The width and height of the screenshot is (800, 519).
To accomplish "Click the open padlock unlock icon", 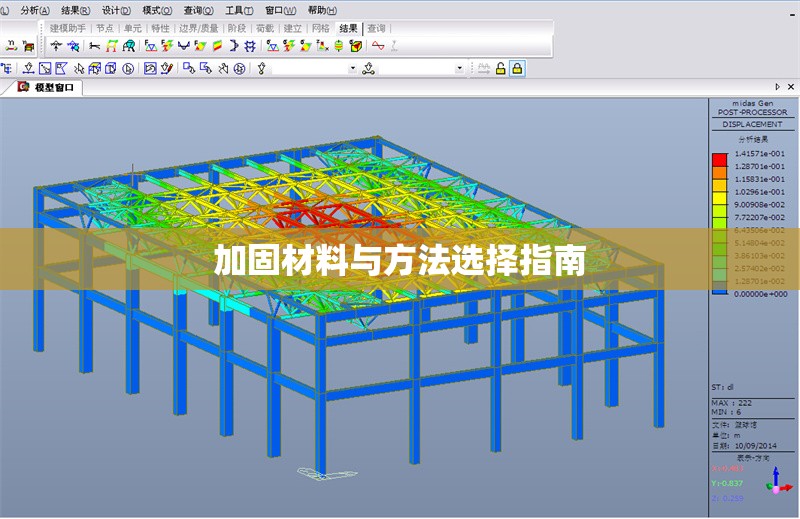I will click(x=500, y=68).
